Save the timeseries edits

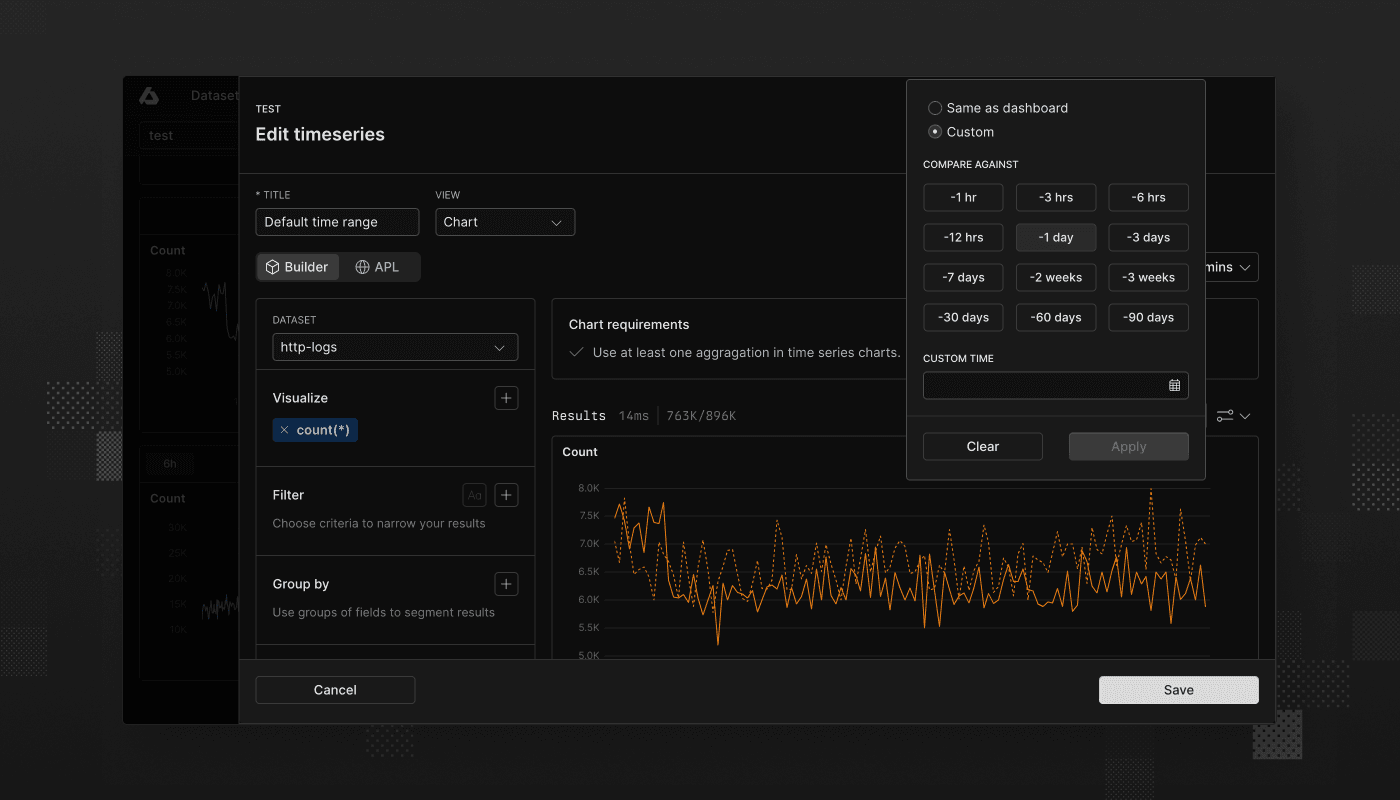[x=1178, y=689]
